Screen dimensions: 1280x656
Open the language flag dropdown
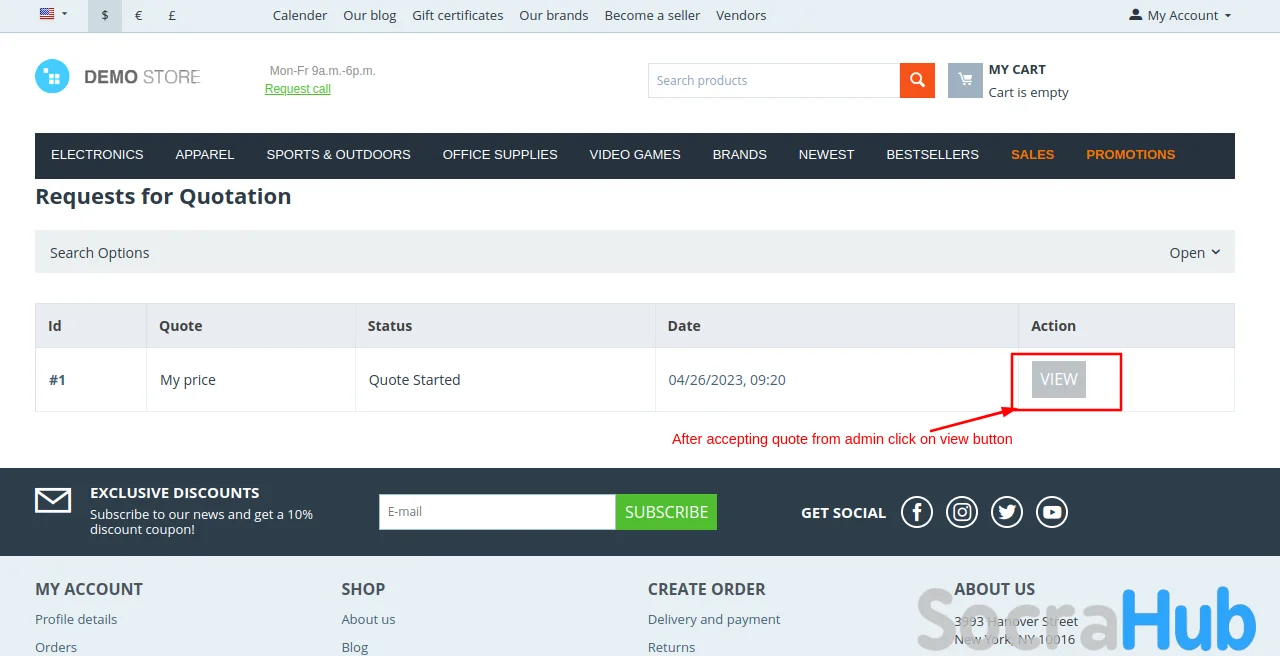tap(53, 14)
